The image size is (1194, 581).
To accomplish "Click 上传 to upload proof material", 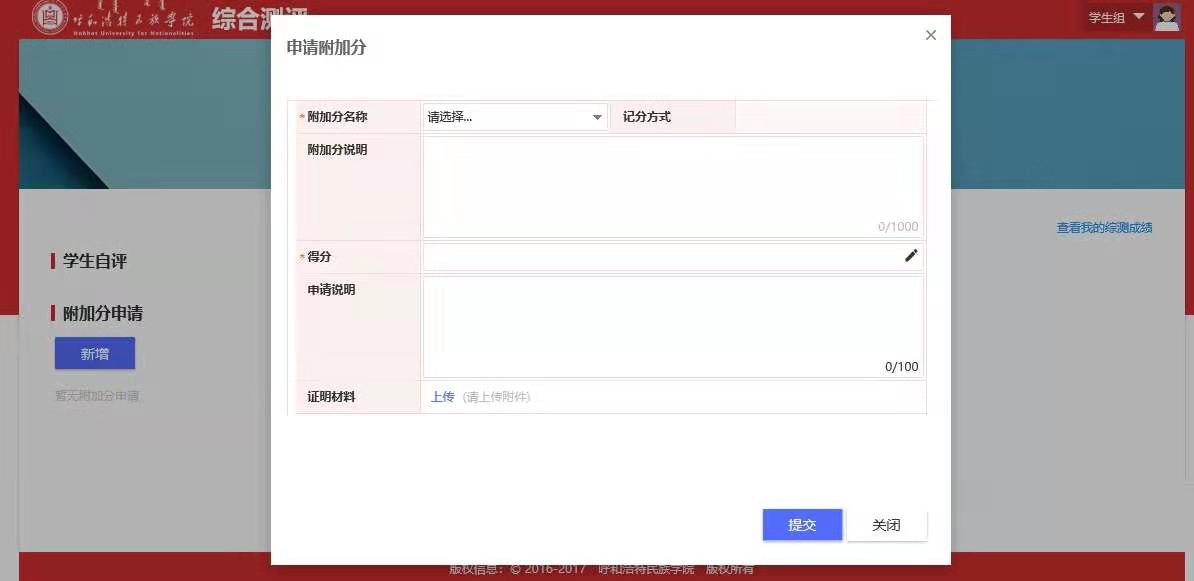I will point(442,397).
